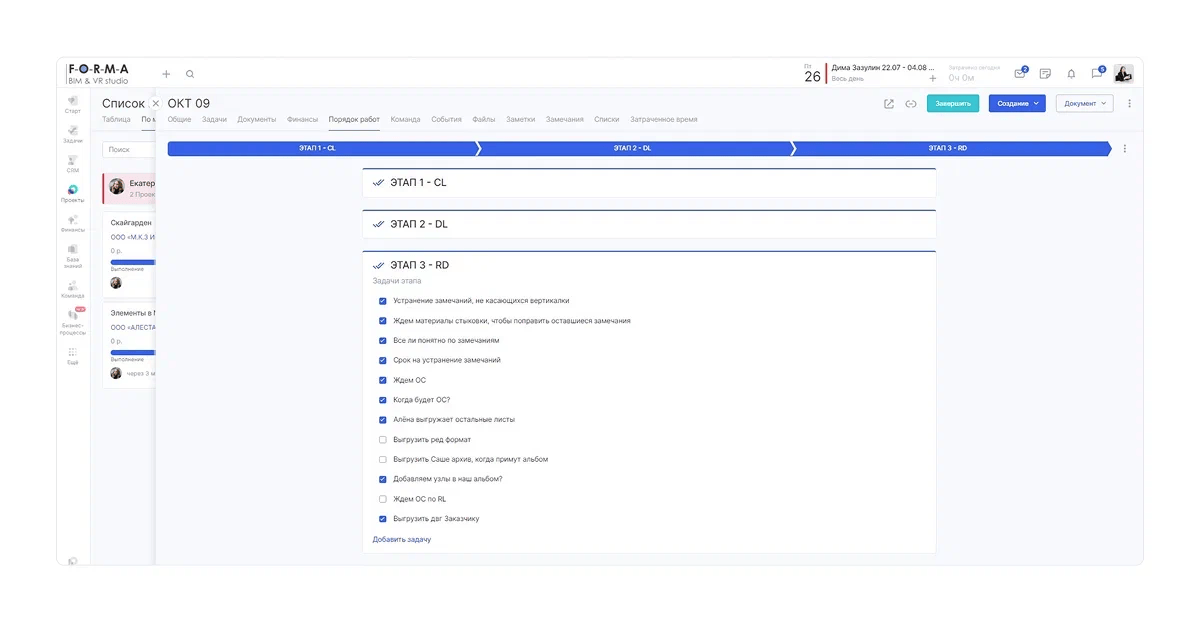The height and width of the screenshot is (622, 1200).
Task: Open the notifications bell icon
Action: tap(1071, 74)
